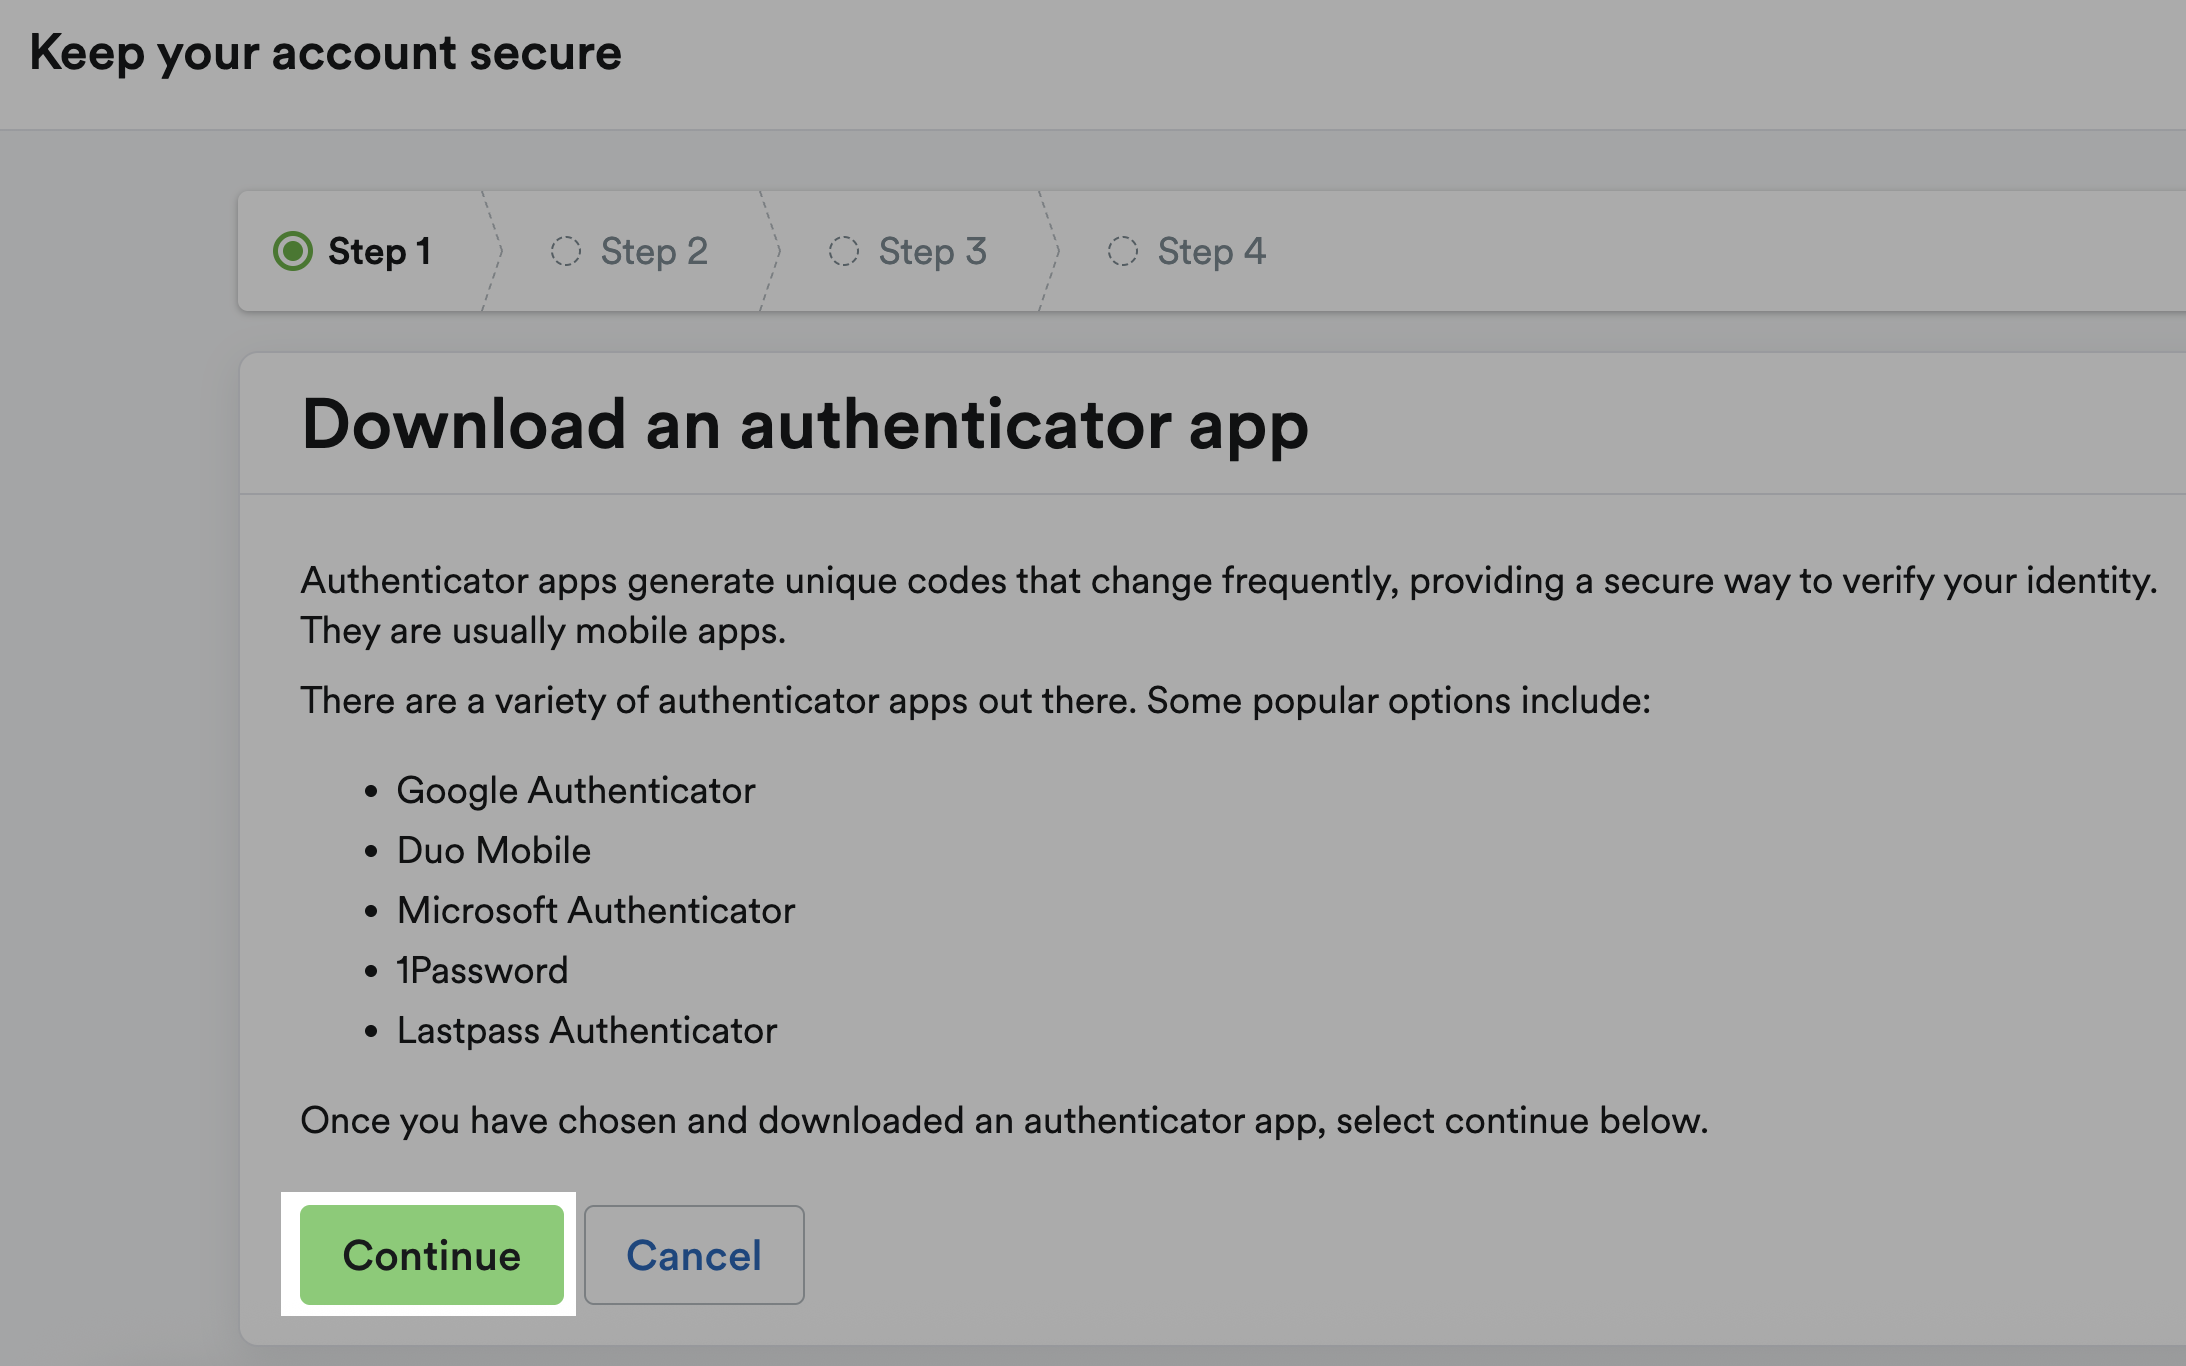Select the empty radio circle beside Step 4

1124,251
